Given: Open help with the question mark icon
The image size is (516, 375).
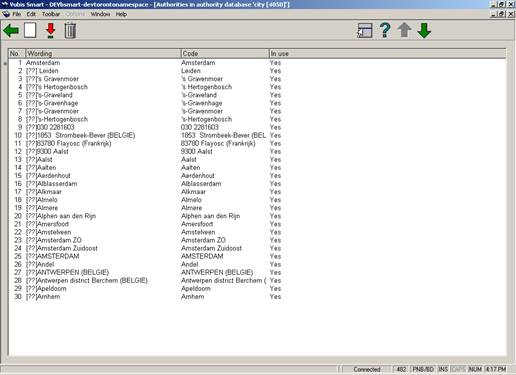Looking at the screenshot, I should click(x=385, y=30).
